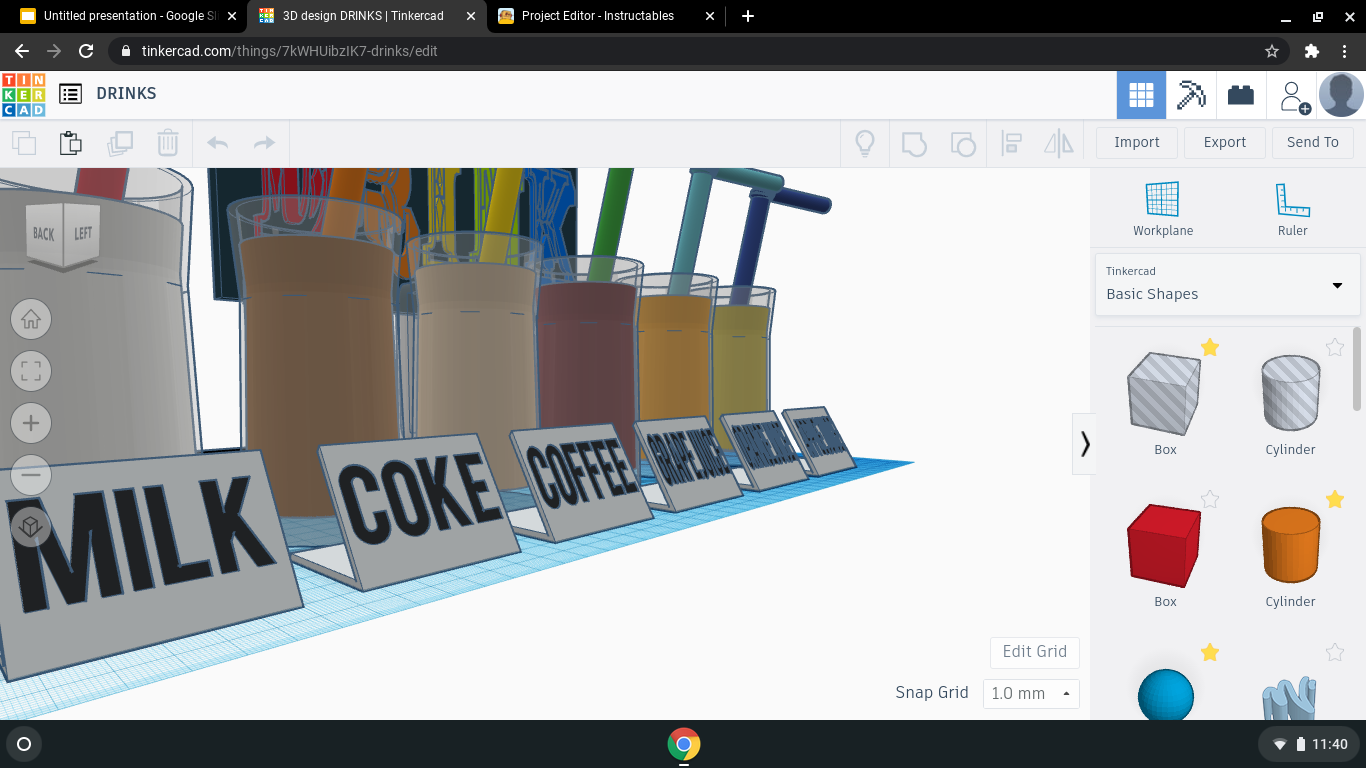This screenshot has height=768, width=1366.
Task: Open the Basic Shapes category dropdown
Action: [1228, 285]
